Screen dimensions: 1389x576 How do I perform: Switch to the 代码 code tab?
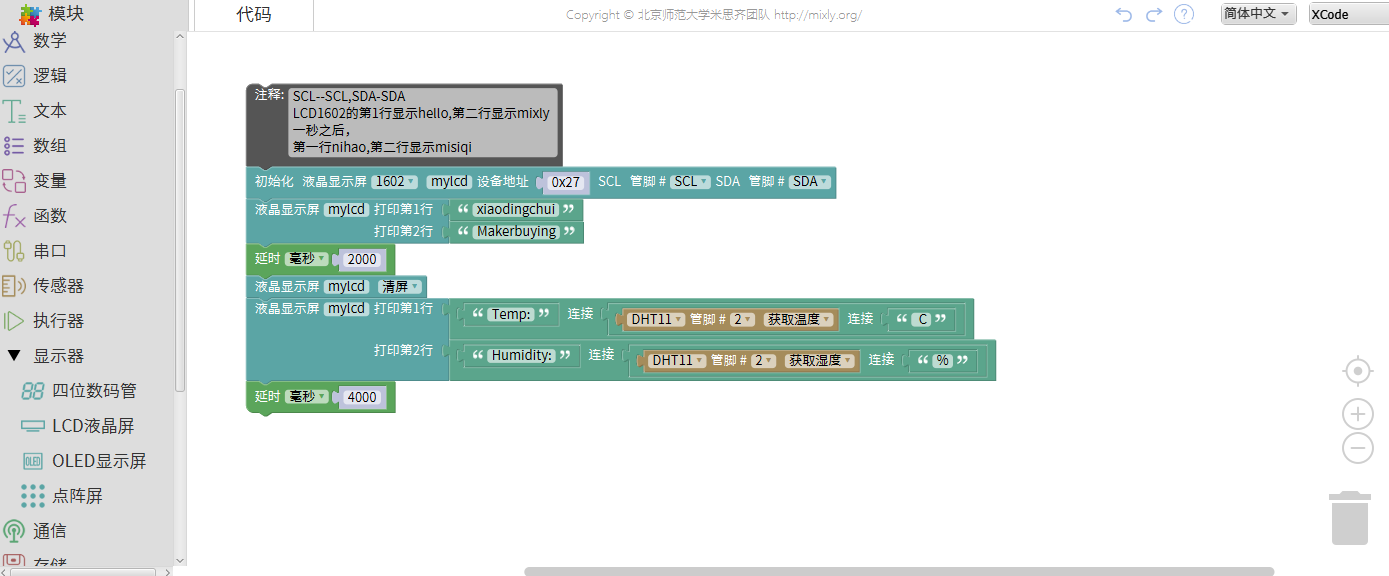pyautogui.click(x=253, y=15)
